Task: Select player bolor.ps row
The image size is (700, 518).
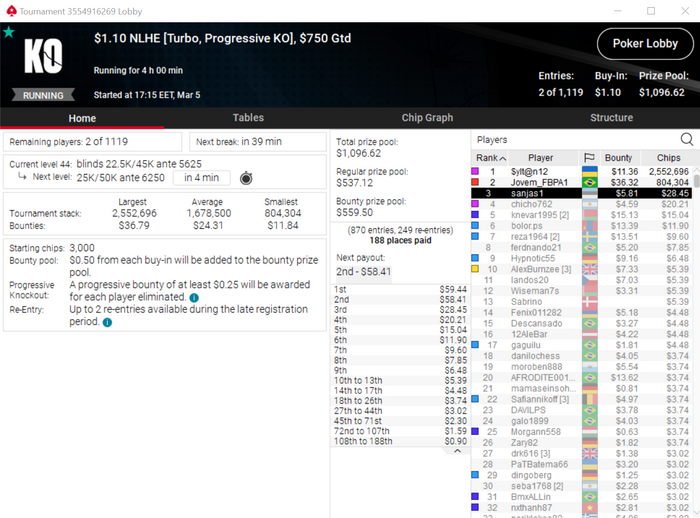Action: pyautogui.click(x=582, y=226)
